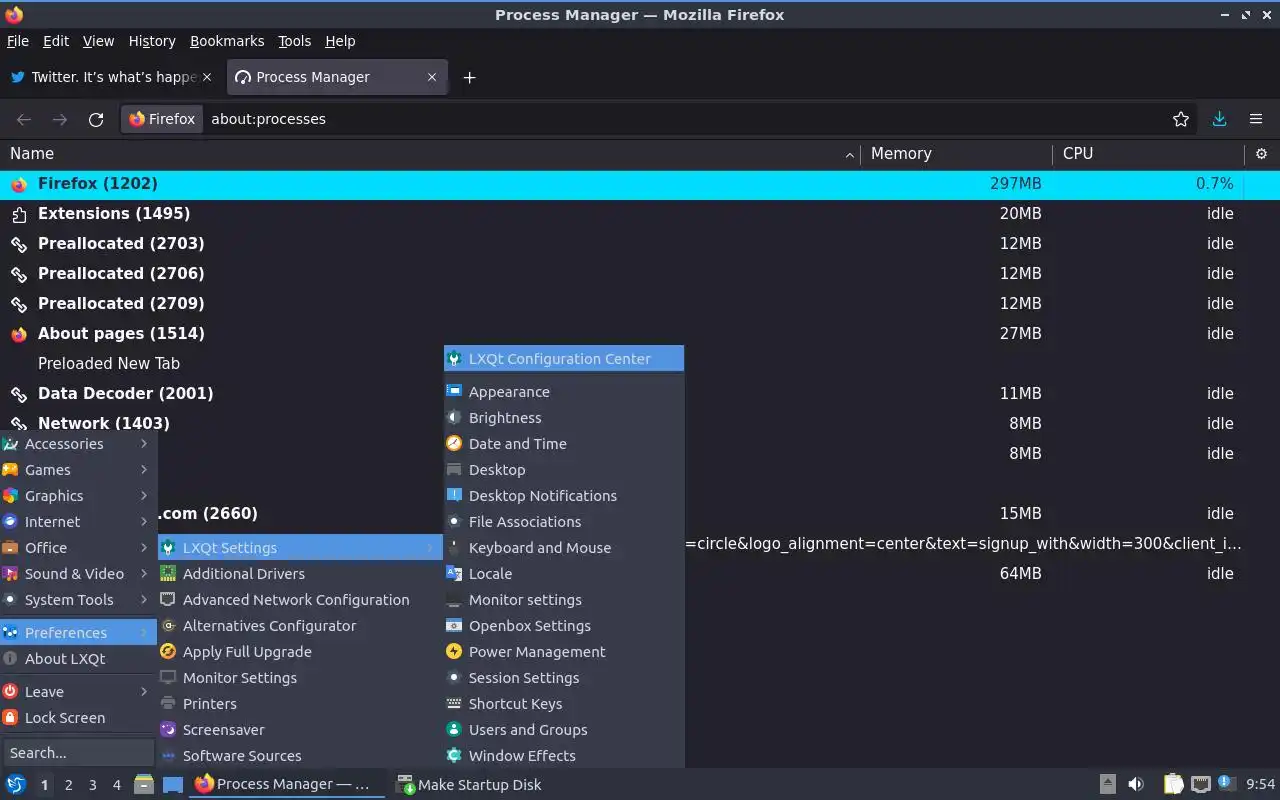Open Date and Time settings
1280x800 pixels.
tap(564, 444)
